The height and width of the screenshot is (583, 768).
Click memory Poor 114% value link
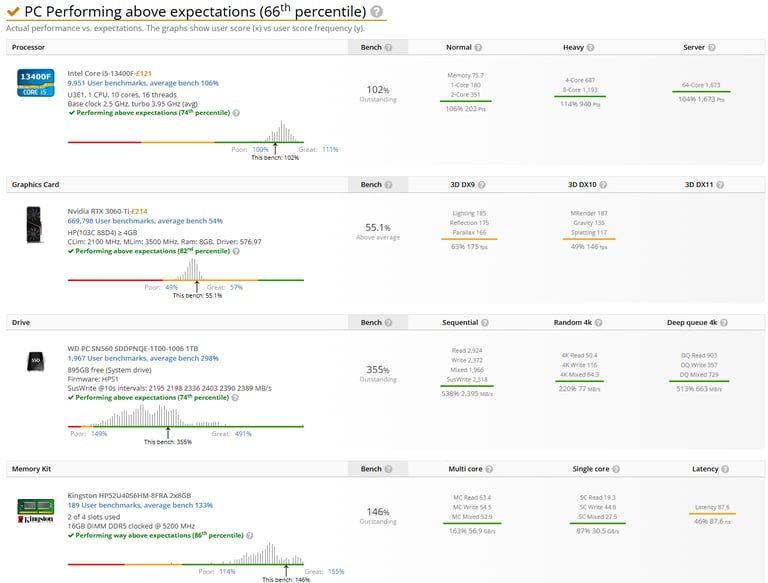click(x=227, y=571)
